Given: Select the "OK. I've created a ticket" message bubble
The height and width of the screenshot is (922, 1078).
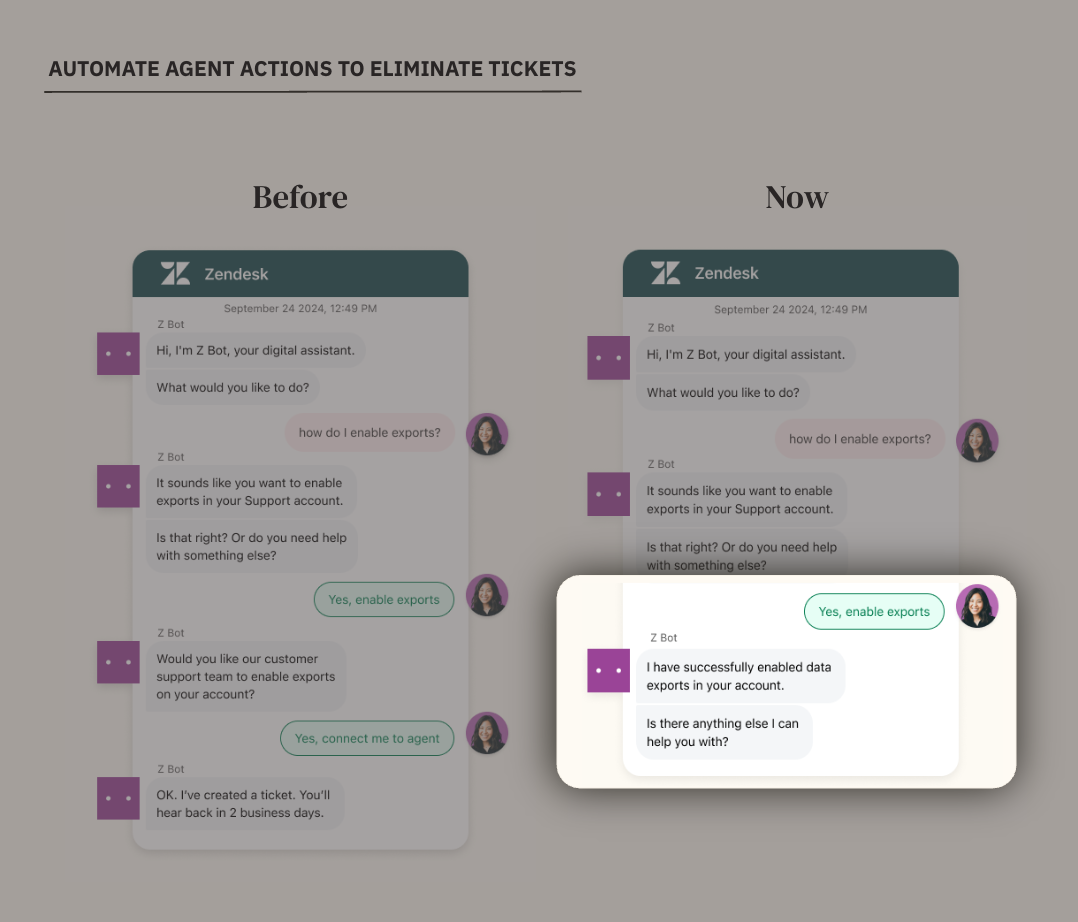Looking at the screenshot, I should 244,804.
